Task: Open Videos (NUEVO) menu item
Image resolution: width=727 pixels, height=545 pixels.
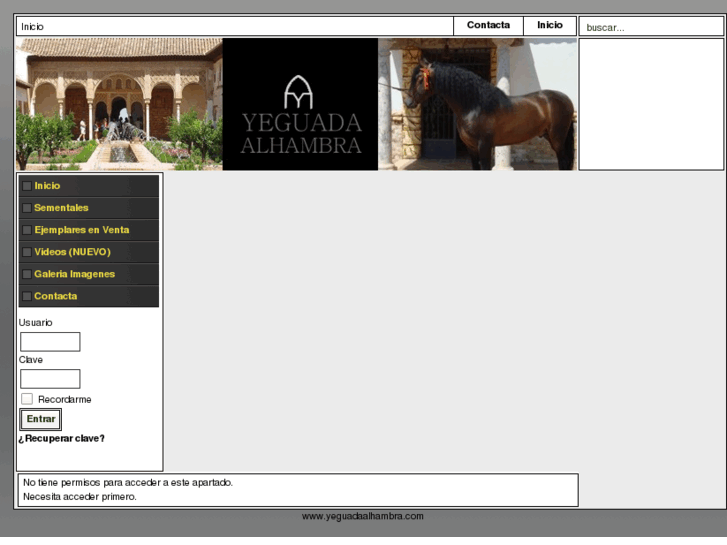Action: [89, 252]
